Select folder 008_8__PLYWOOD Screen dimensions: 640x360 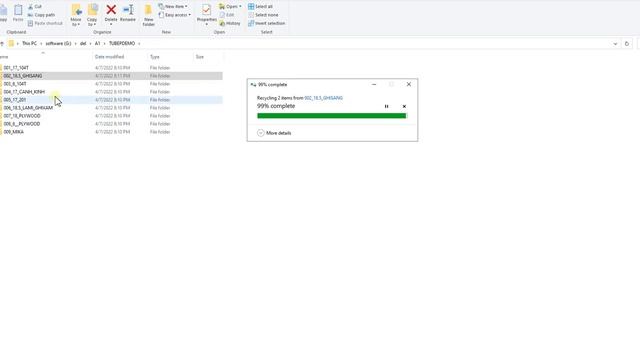(x=22, y=124)
